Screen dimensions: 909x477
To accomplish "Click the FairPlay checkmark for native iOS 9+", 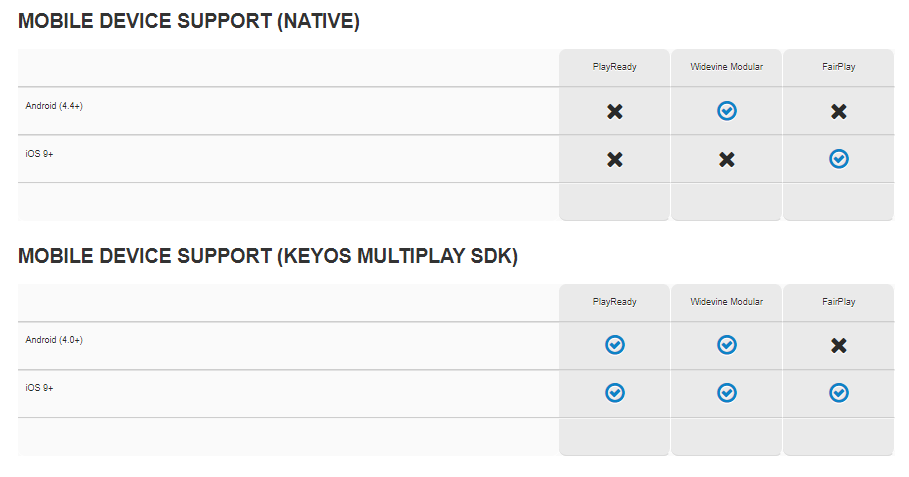I will (x=838, y=159).
